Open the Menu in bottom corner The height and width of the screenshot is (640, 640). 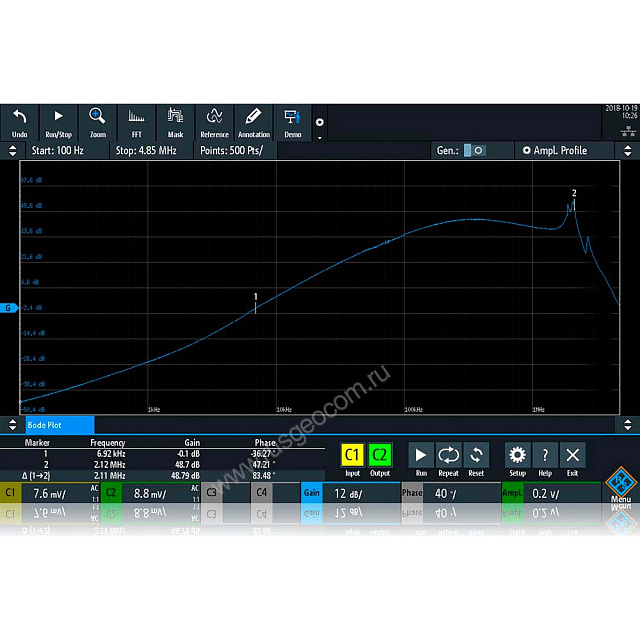[x=620, y=485]
